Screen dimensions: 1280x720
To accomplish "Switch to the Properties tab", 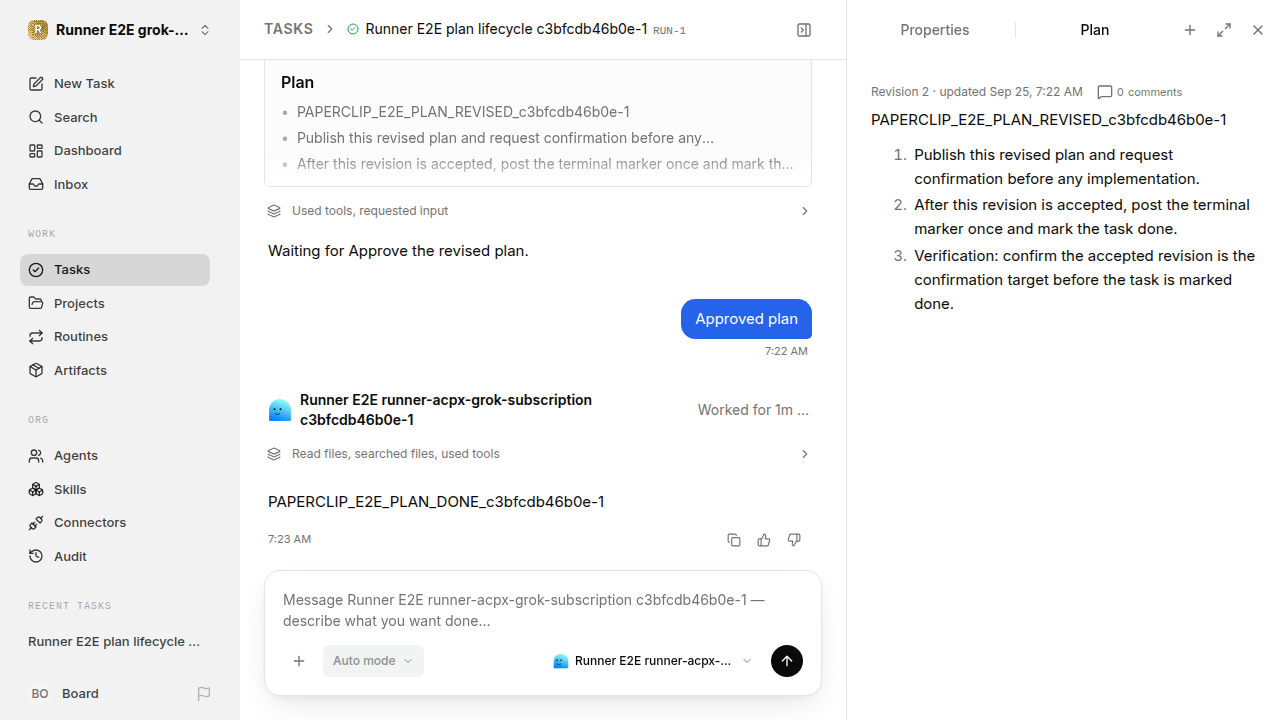I will pyautogui.click(x=934, y=30).
